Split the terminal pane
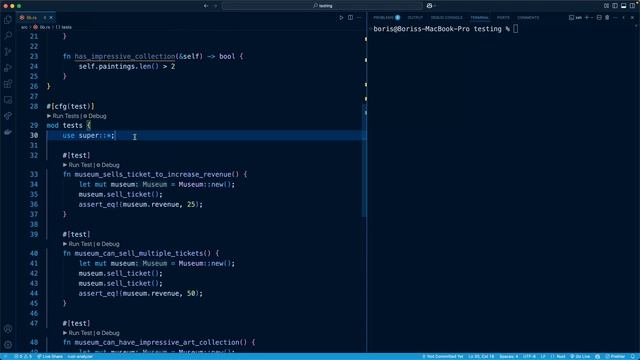640x360 pixels. click(599, 18)
